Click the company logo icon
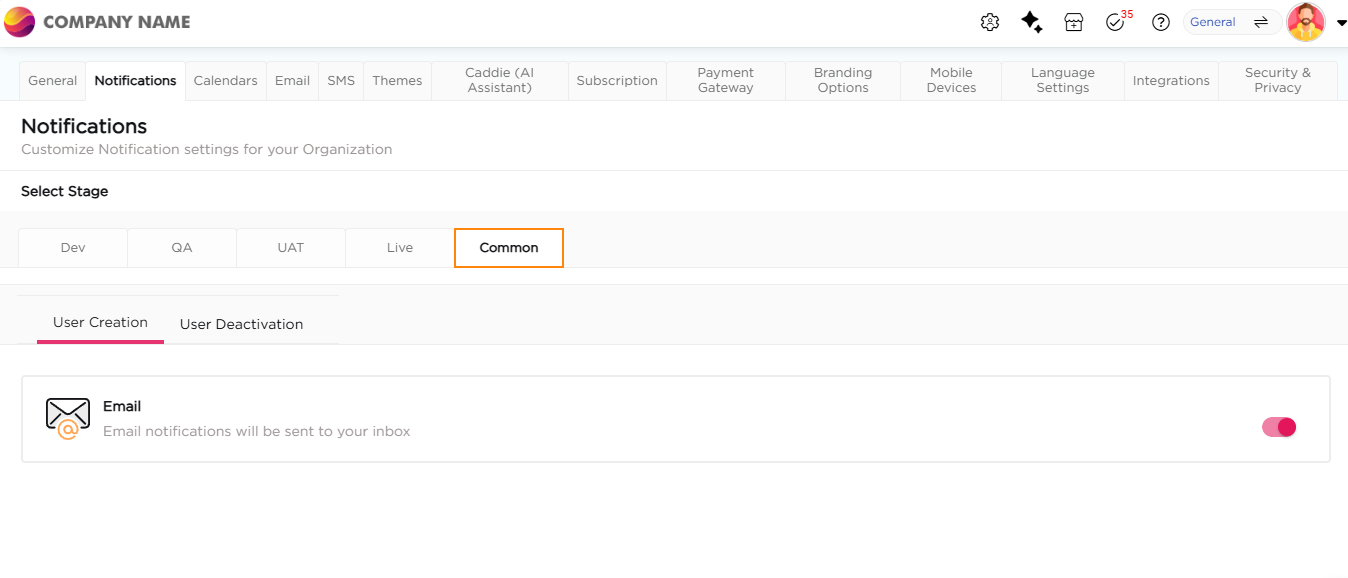 point(19,22)
